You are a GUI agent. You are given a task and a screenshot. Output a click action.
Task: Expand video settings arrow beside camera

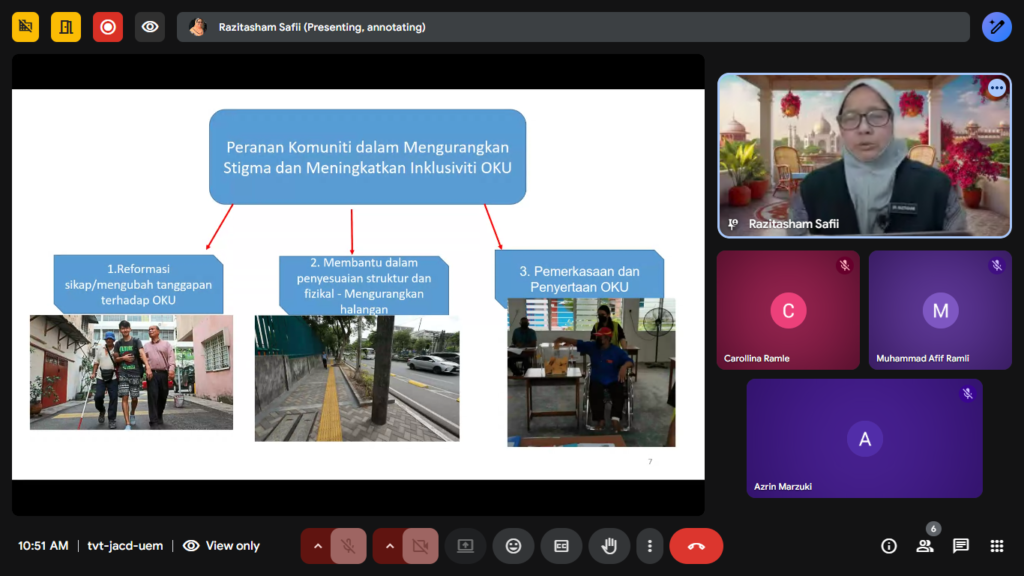390,546
